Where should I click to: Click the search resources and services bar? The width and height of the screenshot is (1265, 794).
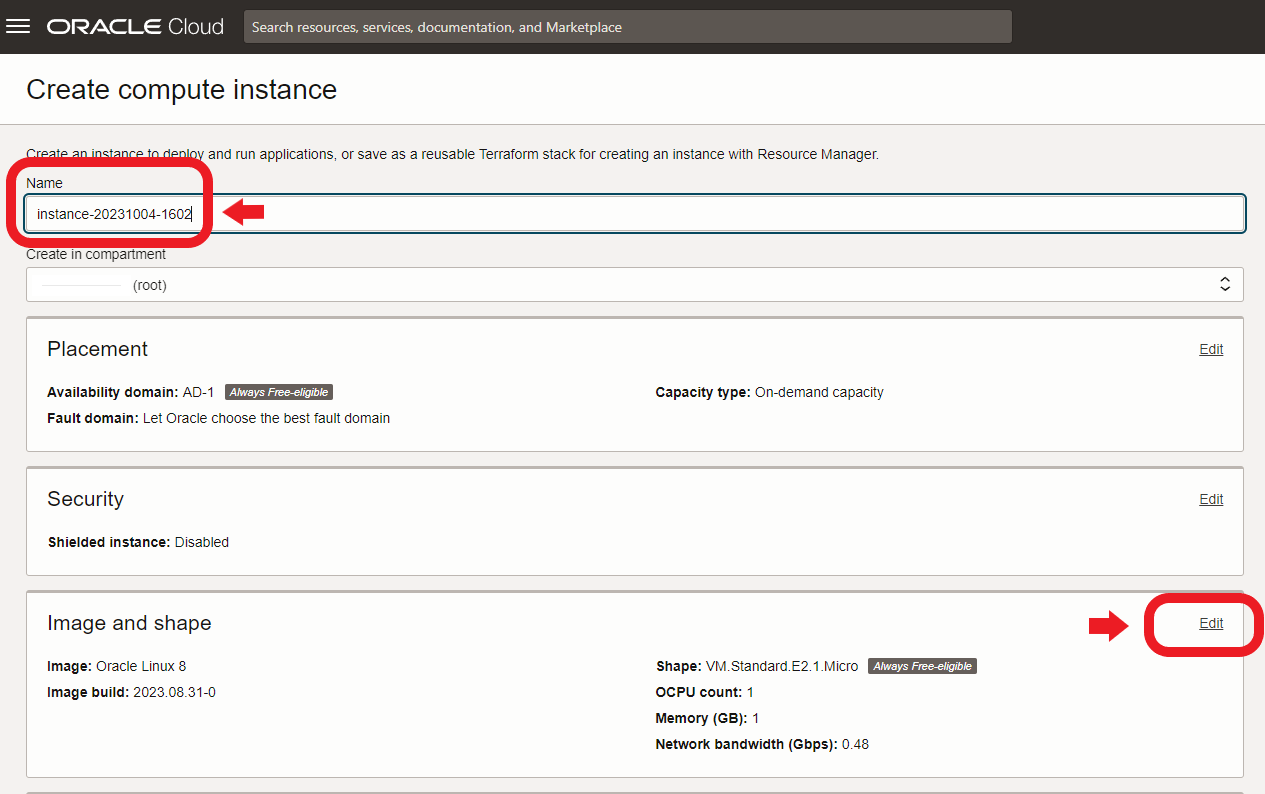627,27
